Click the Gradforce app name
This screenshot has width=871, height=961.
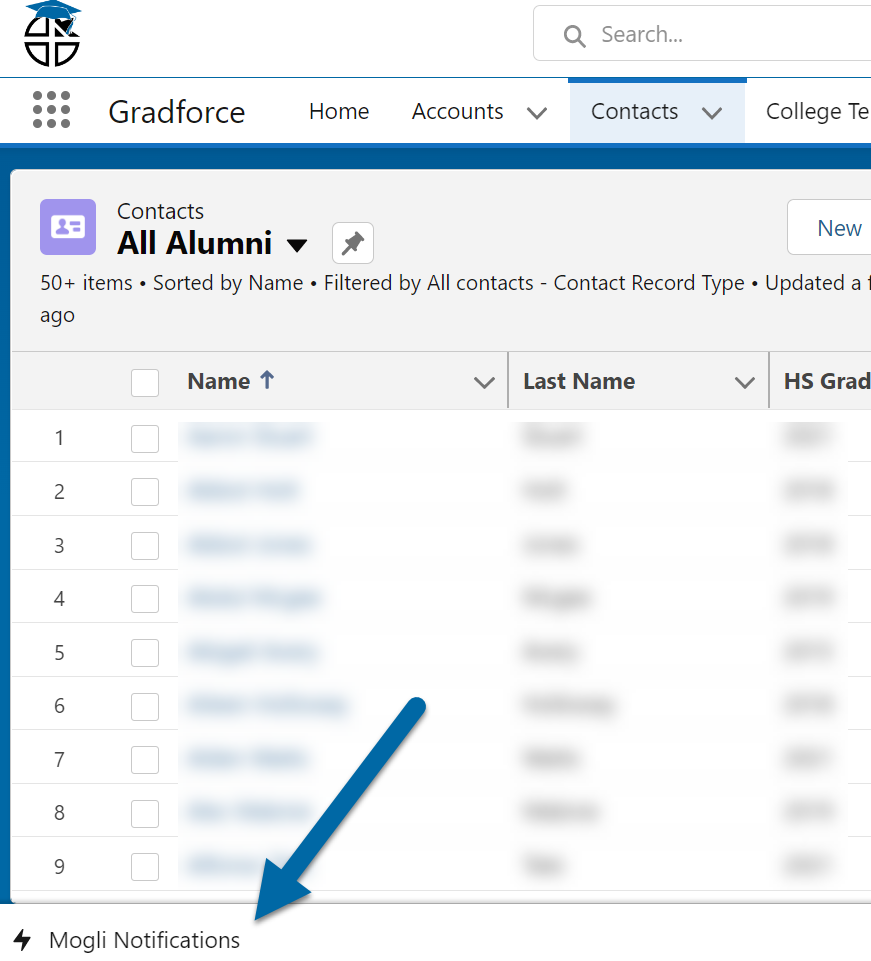point(177,112)
